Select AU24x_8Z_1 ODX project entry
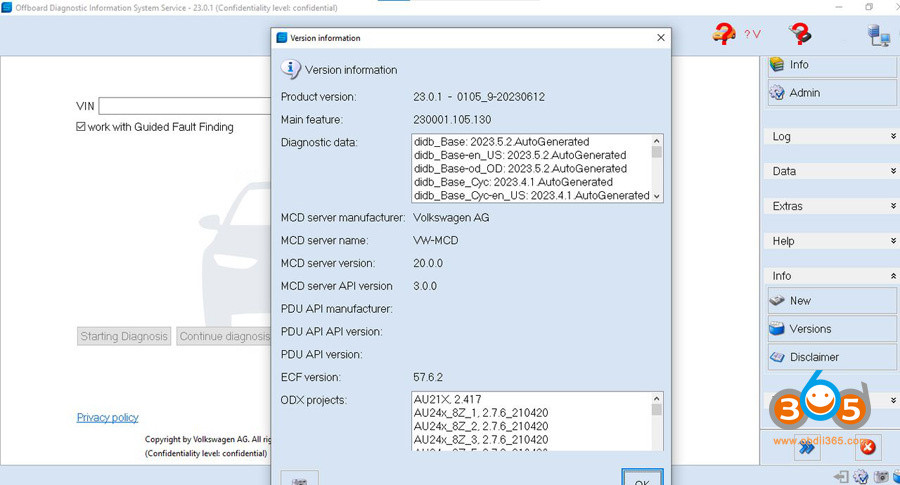 [x=481, y=413]
